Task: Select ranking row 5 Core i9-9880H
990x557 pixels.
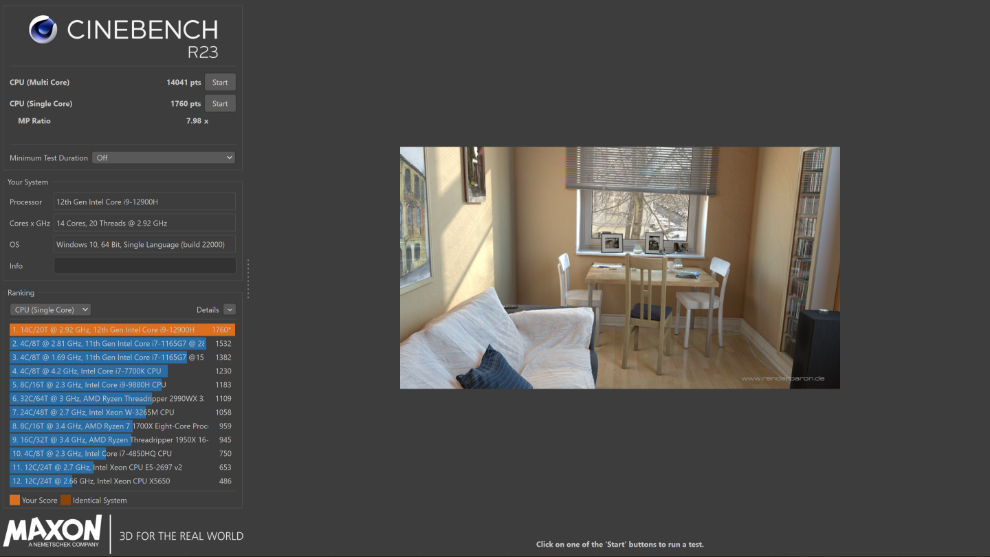Action: click(x=122, y=385)
